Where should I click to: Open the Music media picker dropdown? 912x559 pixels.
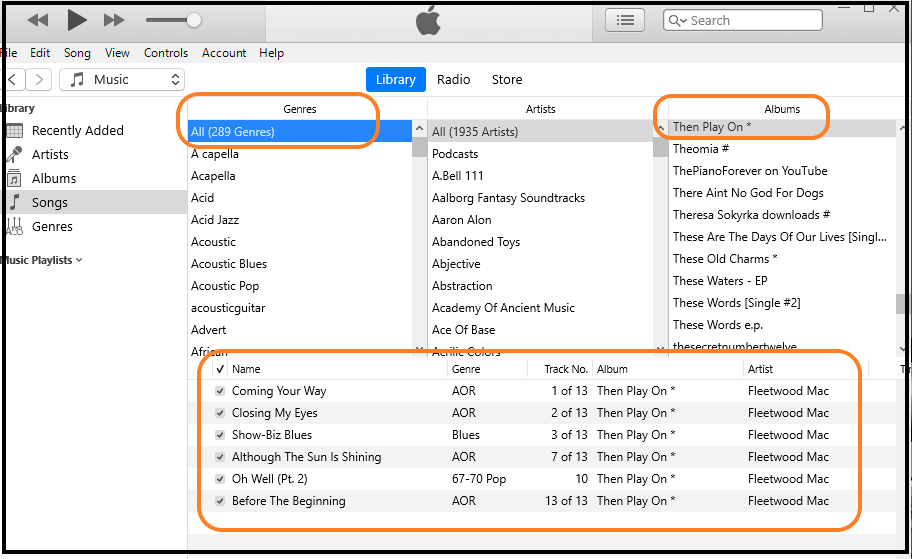(x=122, y=79)
